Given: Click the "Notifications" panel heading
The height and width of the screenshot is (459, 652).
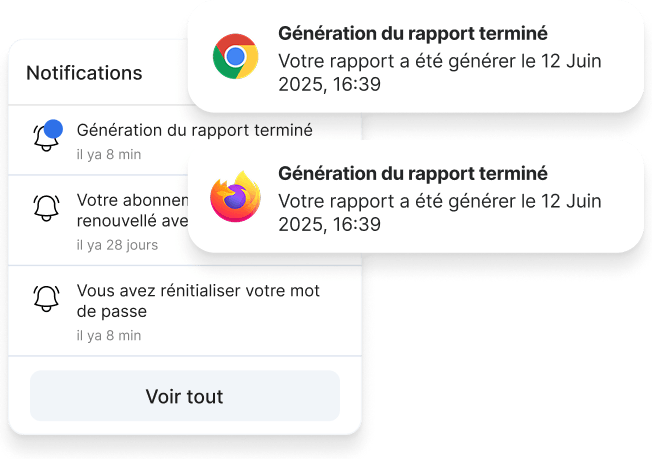Looking at the screenshot, I should (x=84, y=73).
